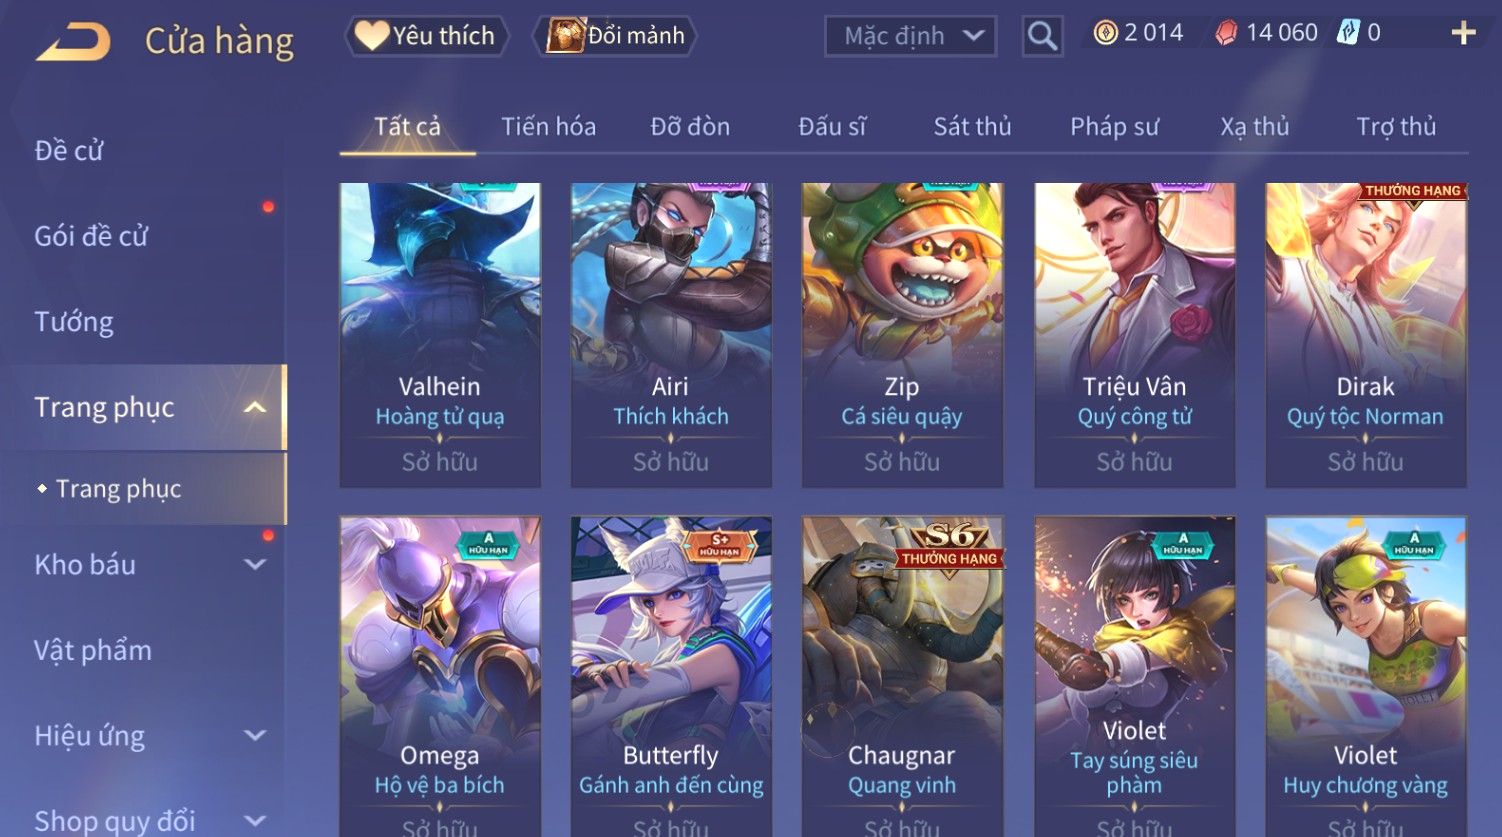Open the search magnifier icon
Image resolution: width=1502 pixels, height=837 pixels.
pos(1042,37)
